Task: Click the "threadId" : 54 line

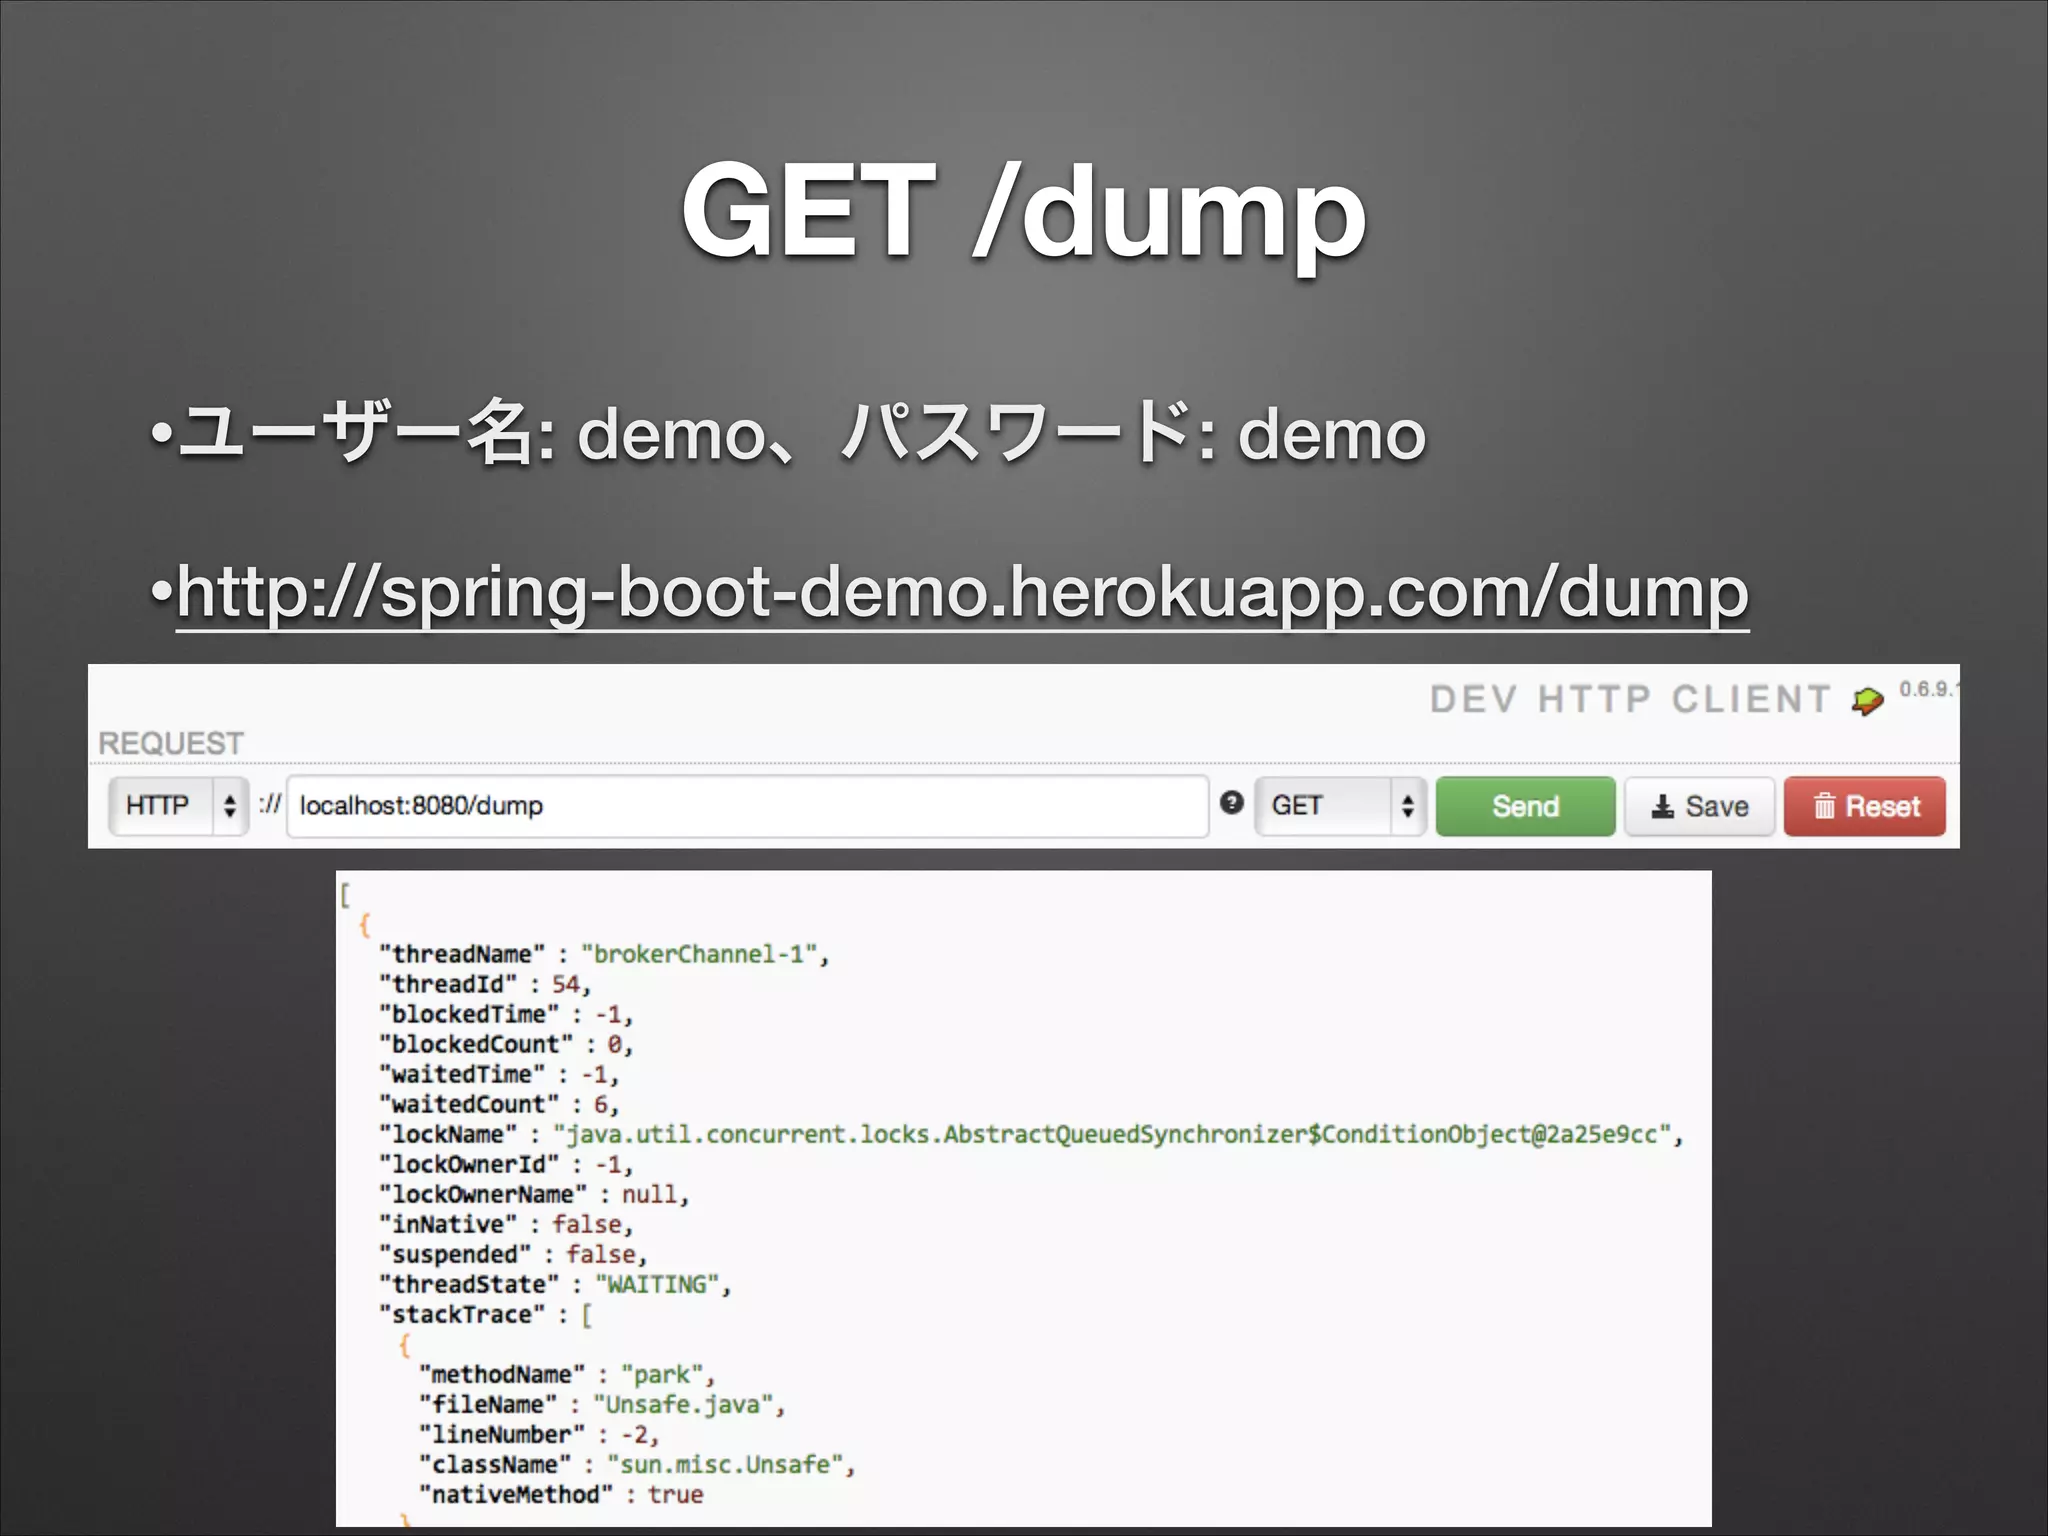Action: click(485, 984)
